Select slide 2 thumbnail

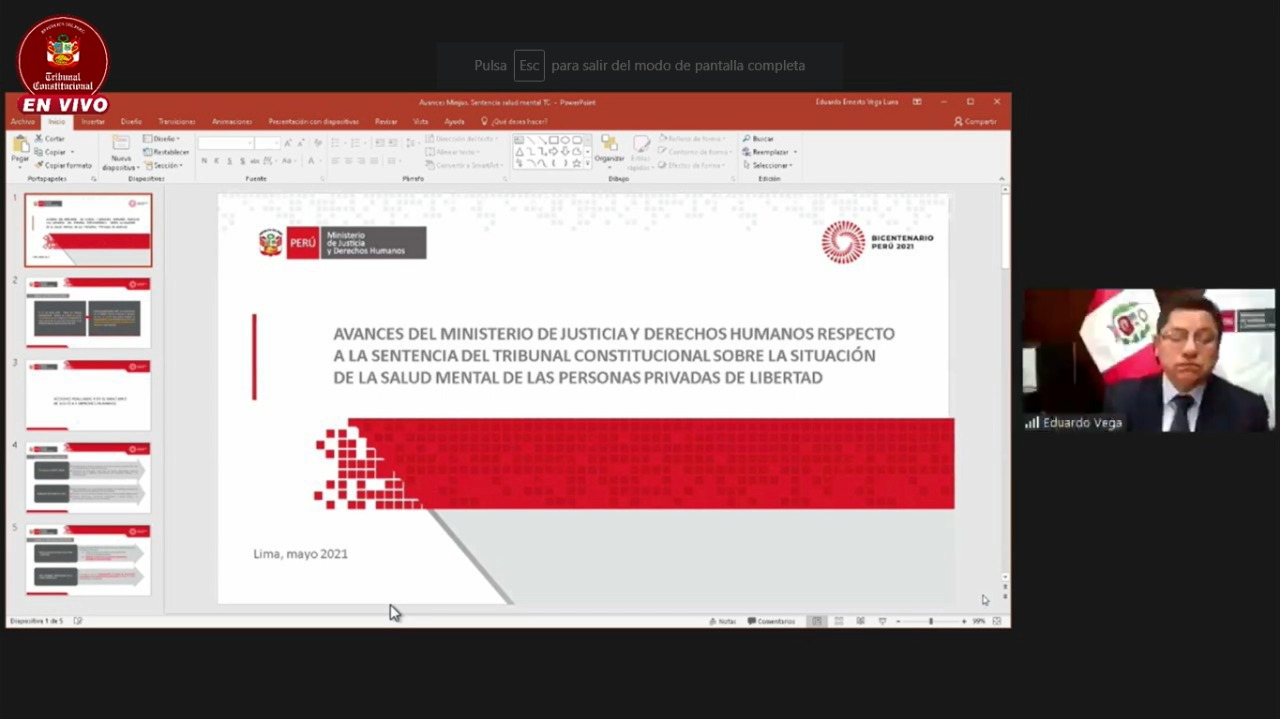click(88, 312)
